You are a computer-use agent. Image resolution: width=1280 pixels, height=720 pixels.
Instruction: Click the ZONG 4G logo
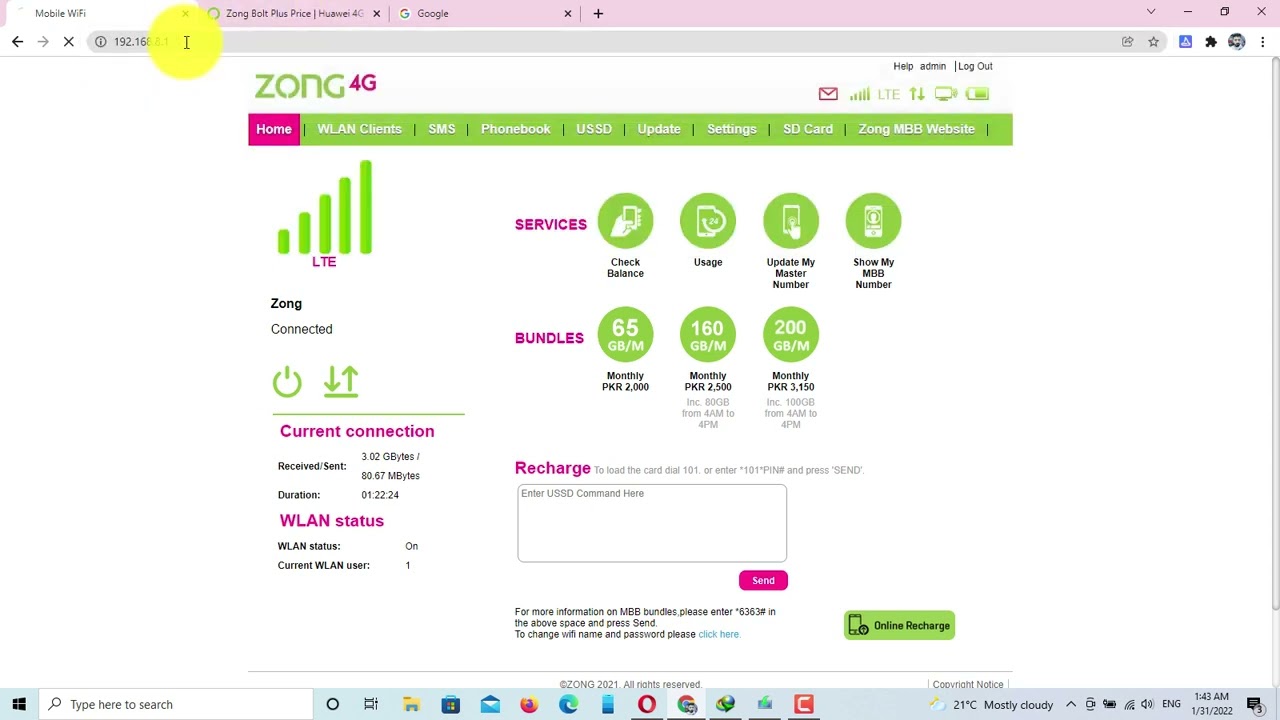pos(315,85)
